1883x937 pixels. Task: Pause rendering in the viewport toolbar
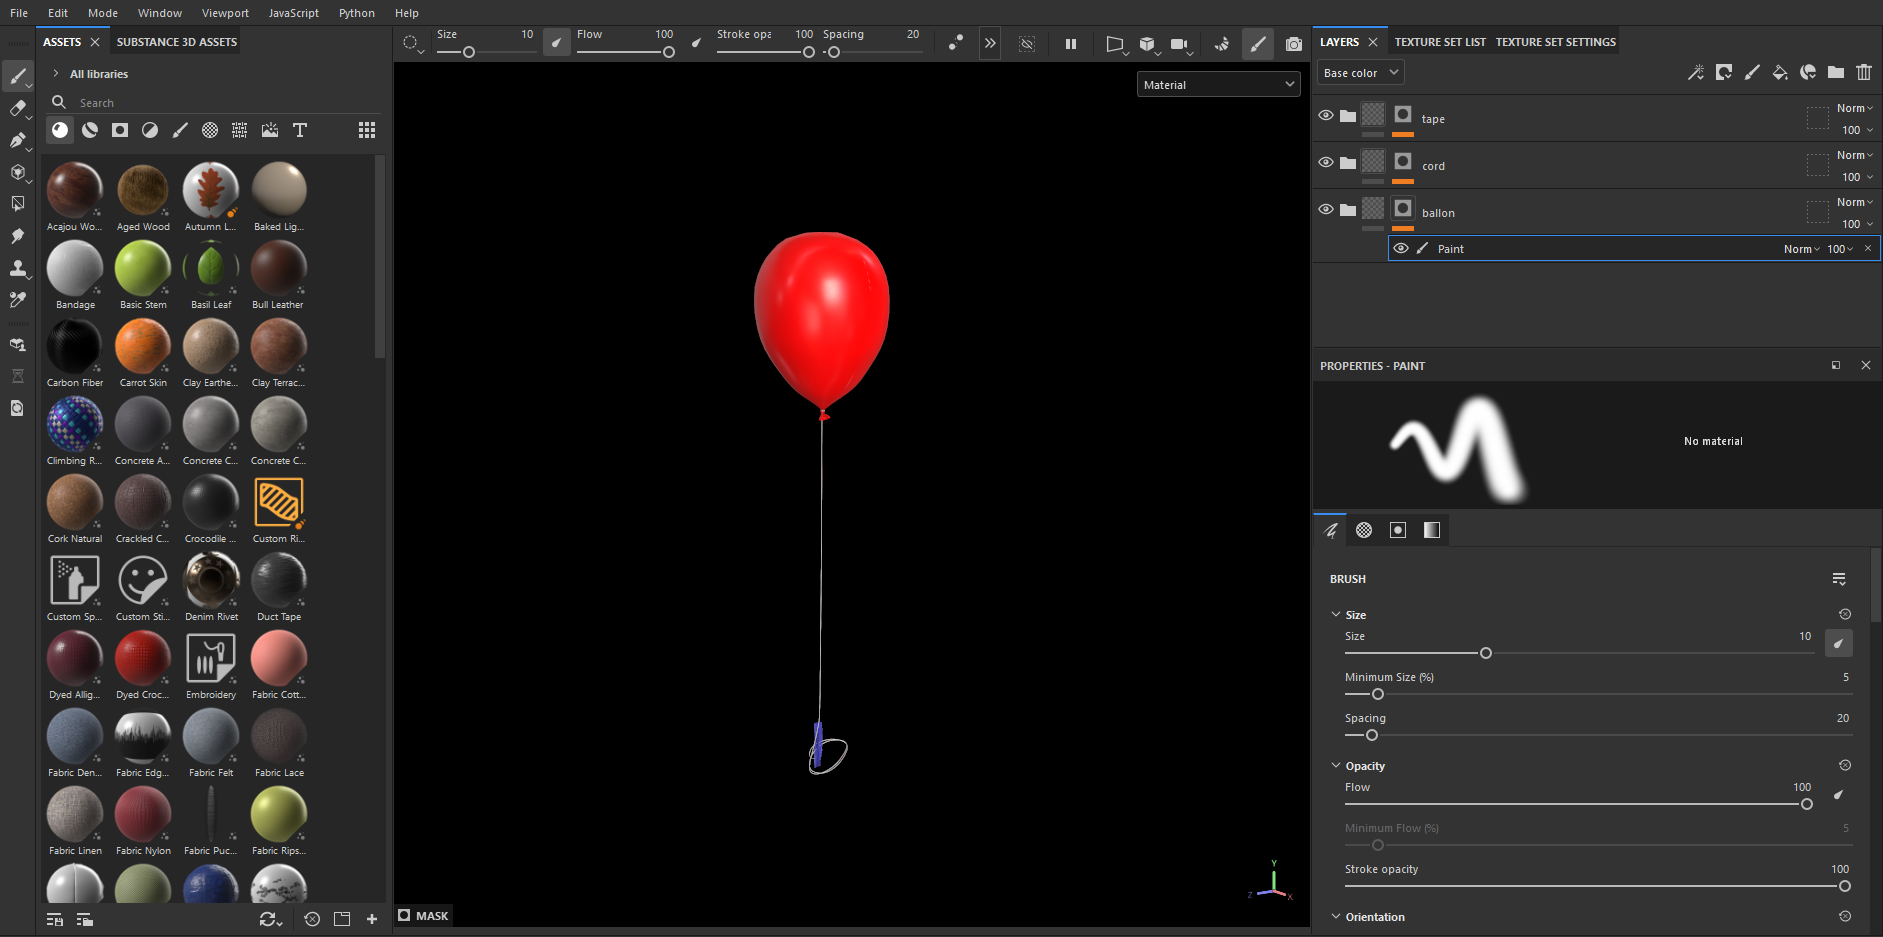click(x=1071, y=44)
